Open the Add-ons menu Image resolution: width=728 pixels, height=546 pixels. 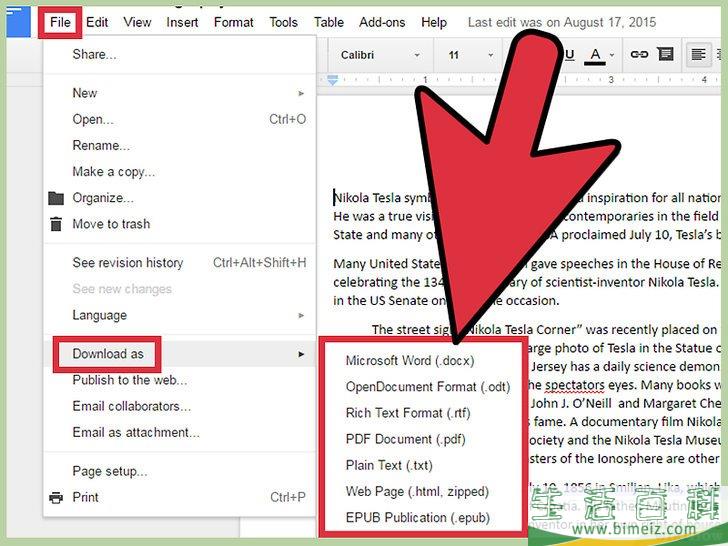tap(382, 22)
